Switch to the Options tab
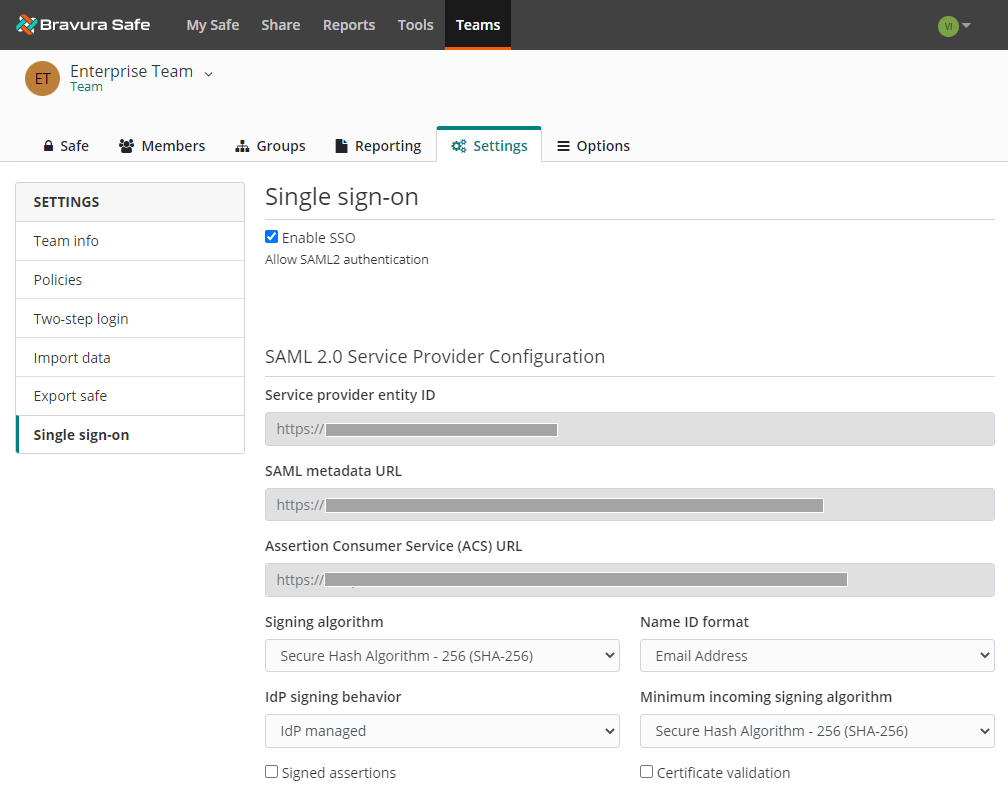The height and width of the screenshot is (797, 1008). 593,146
